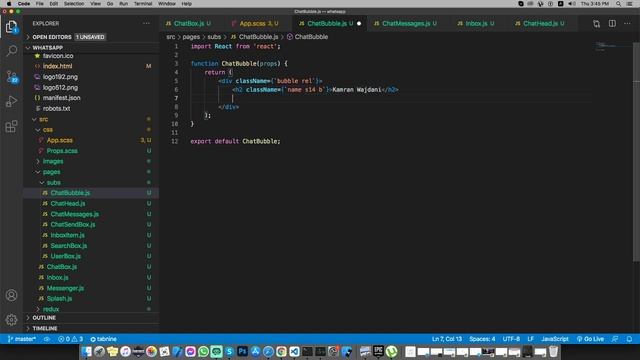The height and width of the screenshot is (360, 640).
Task: Click the unsaved dot on ChatBubble.js tab
Action: [x=359, y=24]
